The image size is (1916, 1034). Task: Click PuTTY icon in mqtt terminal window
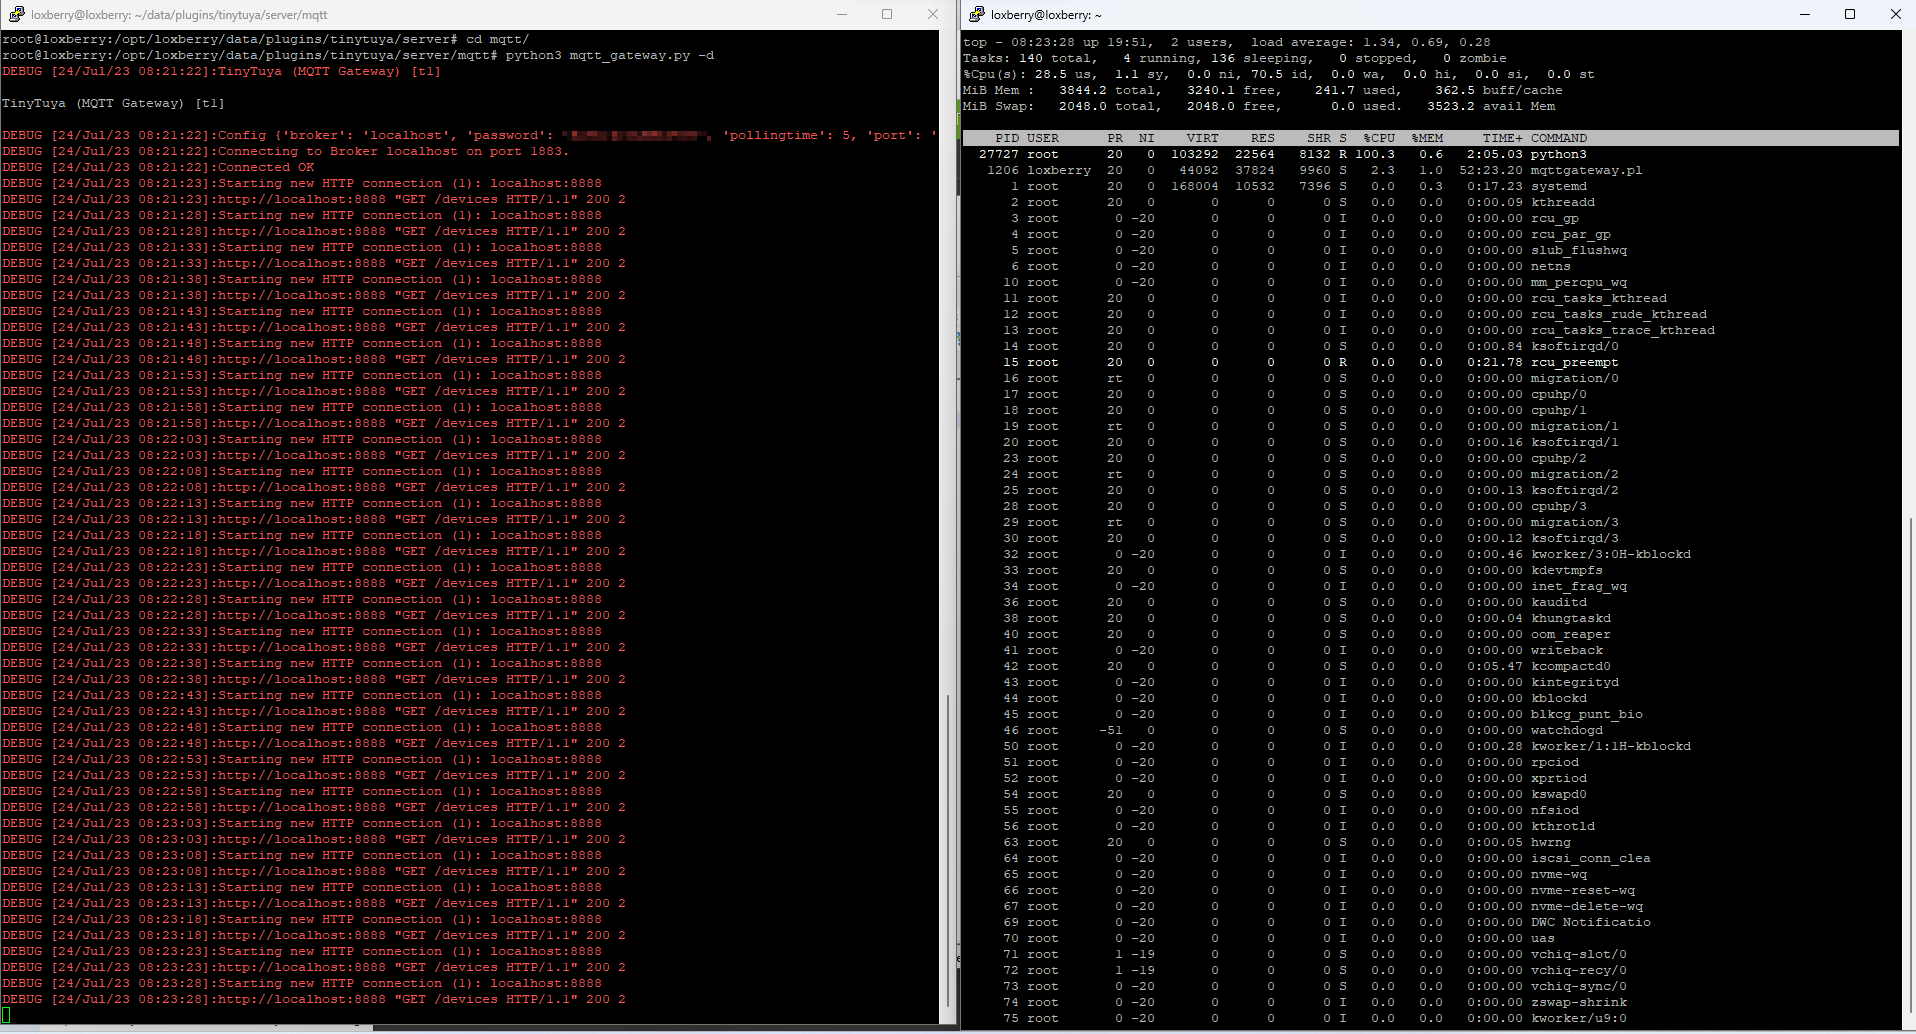[x=16, y=15]
